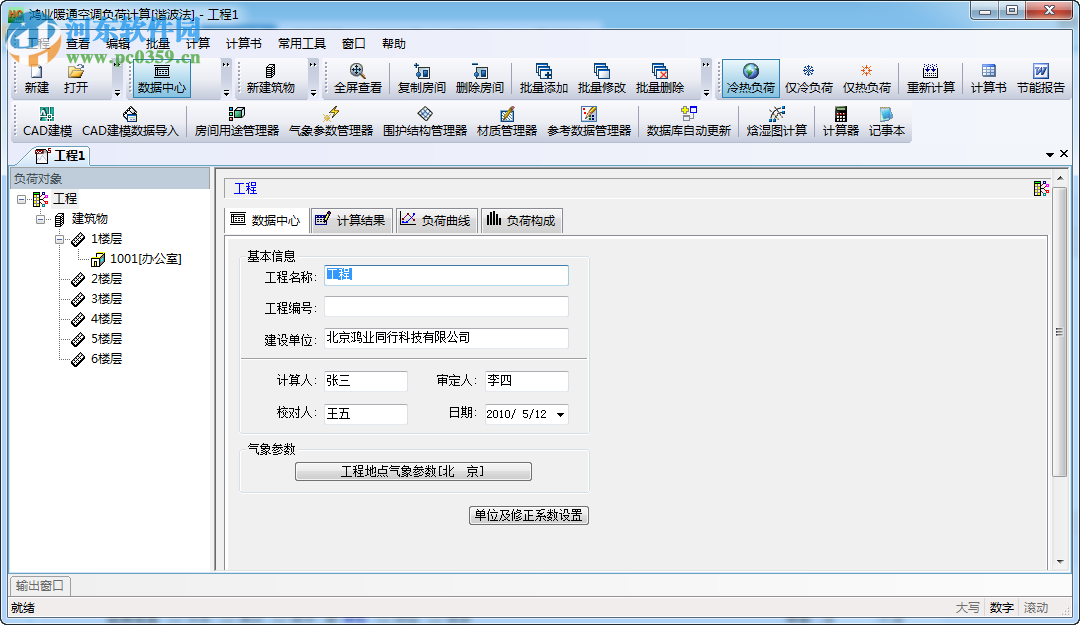Open the 窗口 menu

click(x=353, y=43)
